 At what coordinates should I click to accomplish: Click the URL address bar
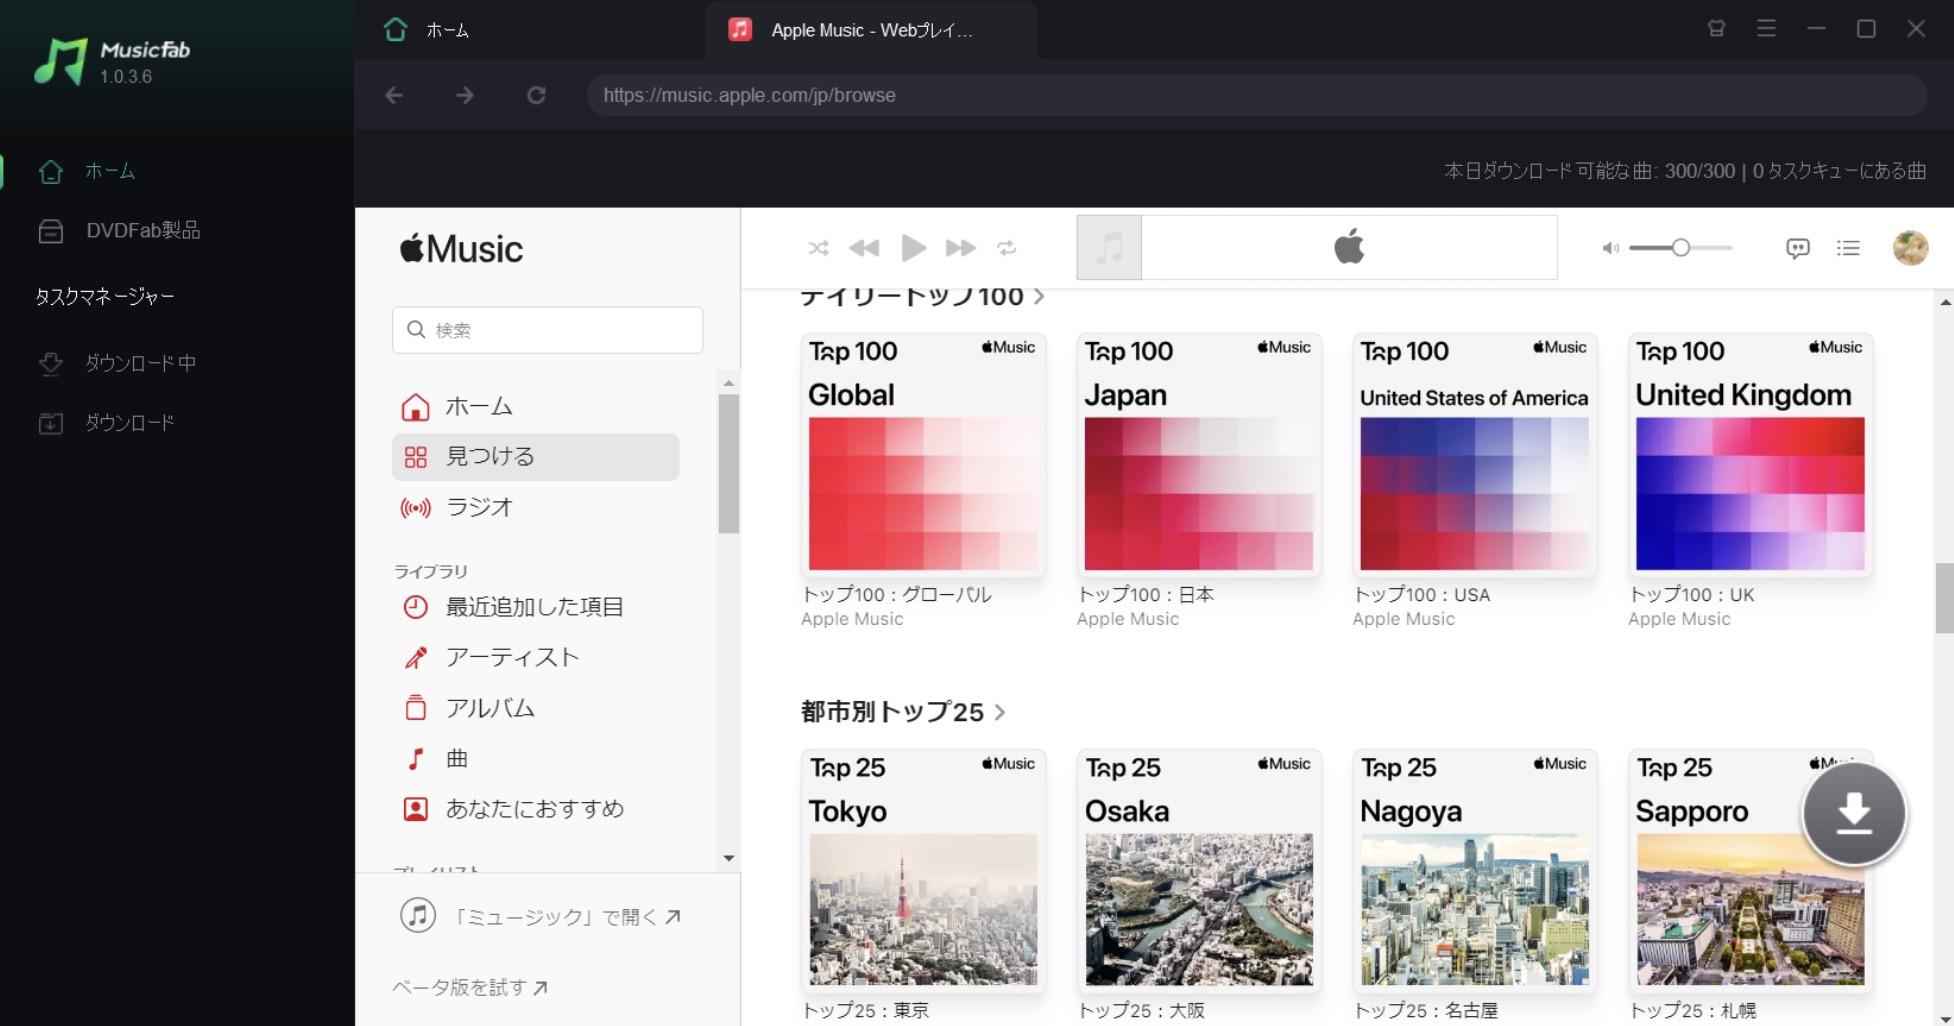coord(1256,95)
